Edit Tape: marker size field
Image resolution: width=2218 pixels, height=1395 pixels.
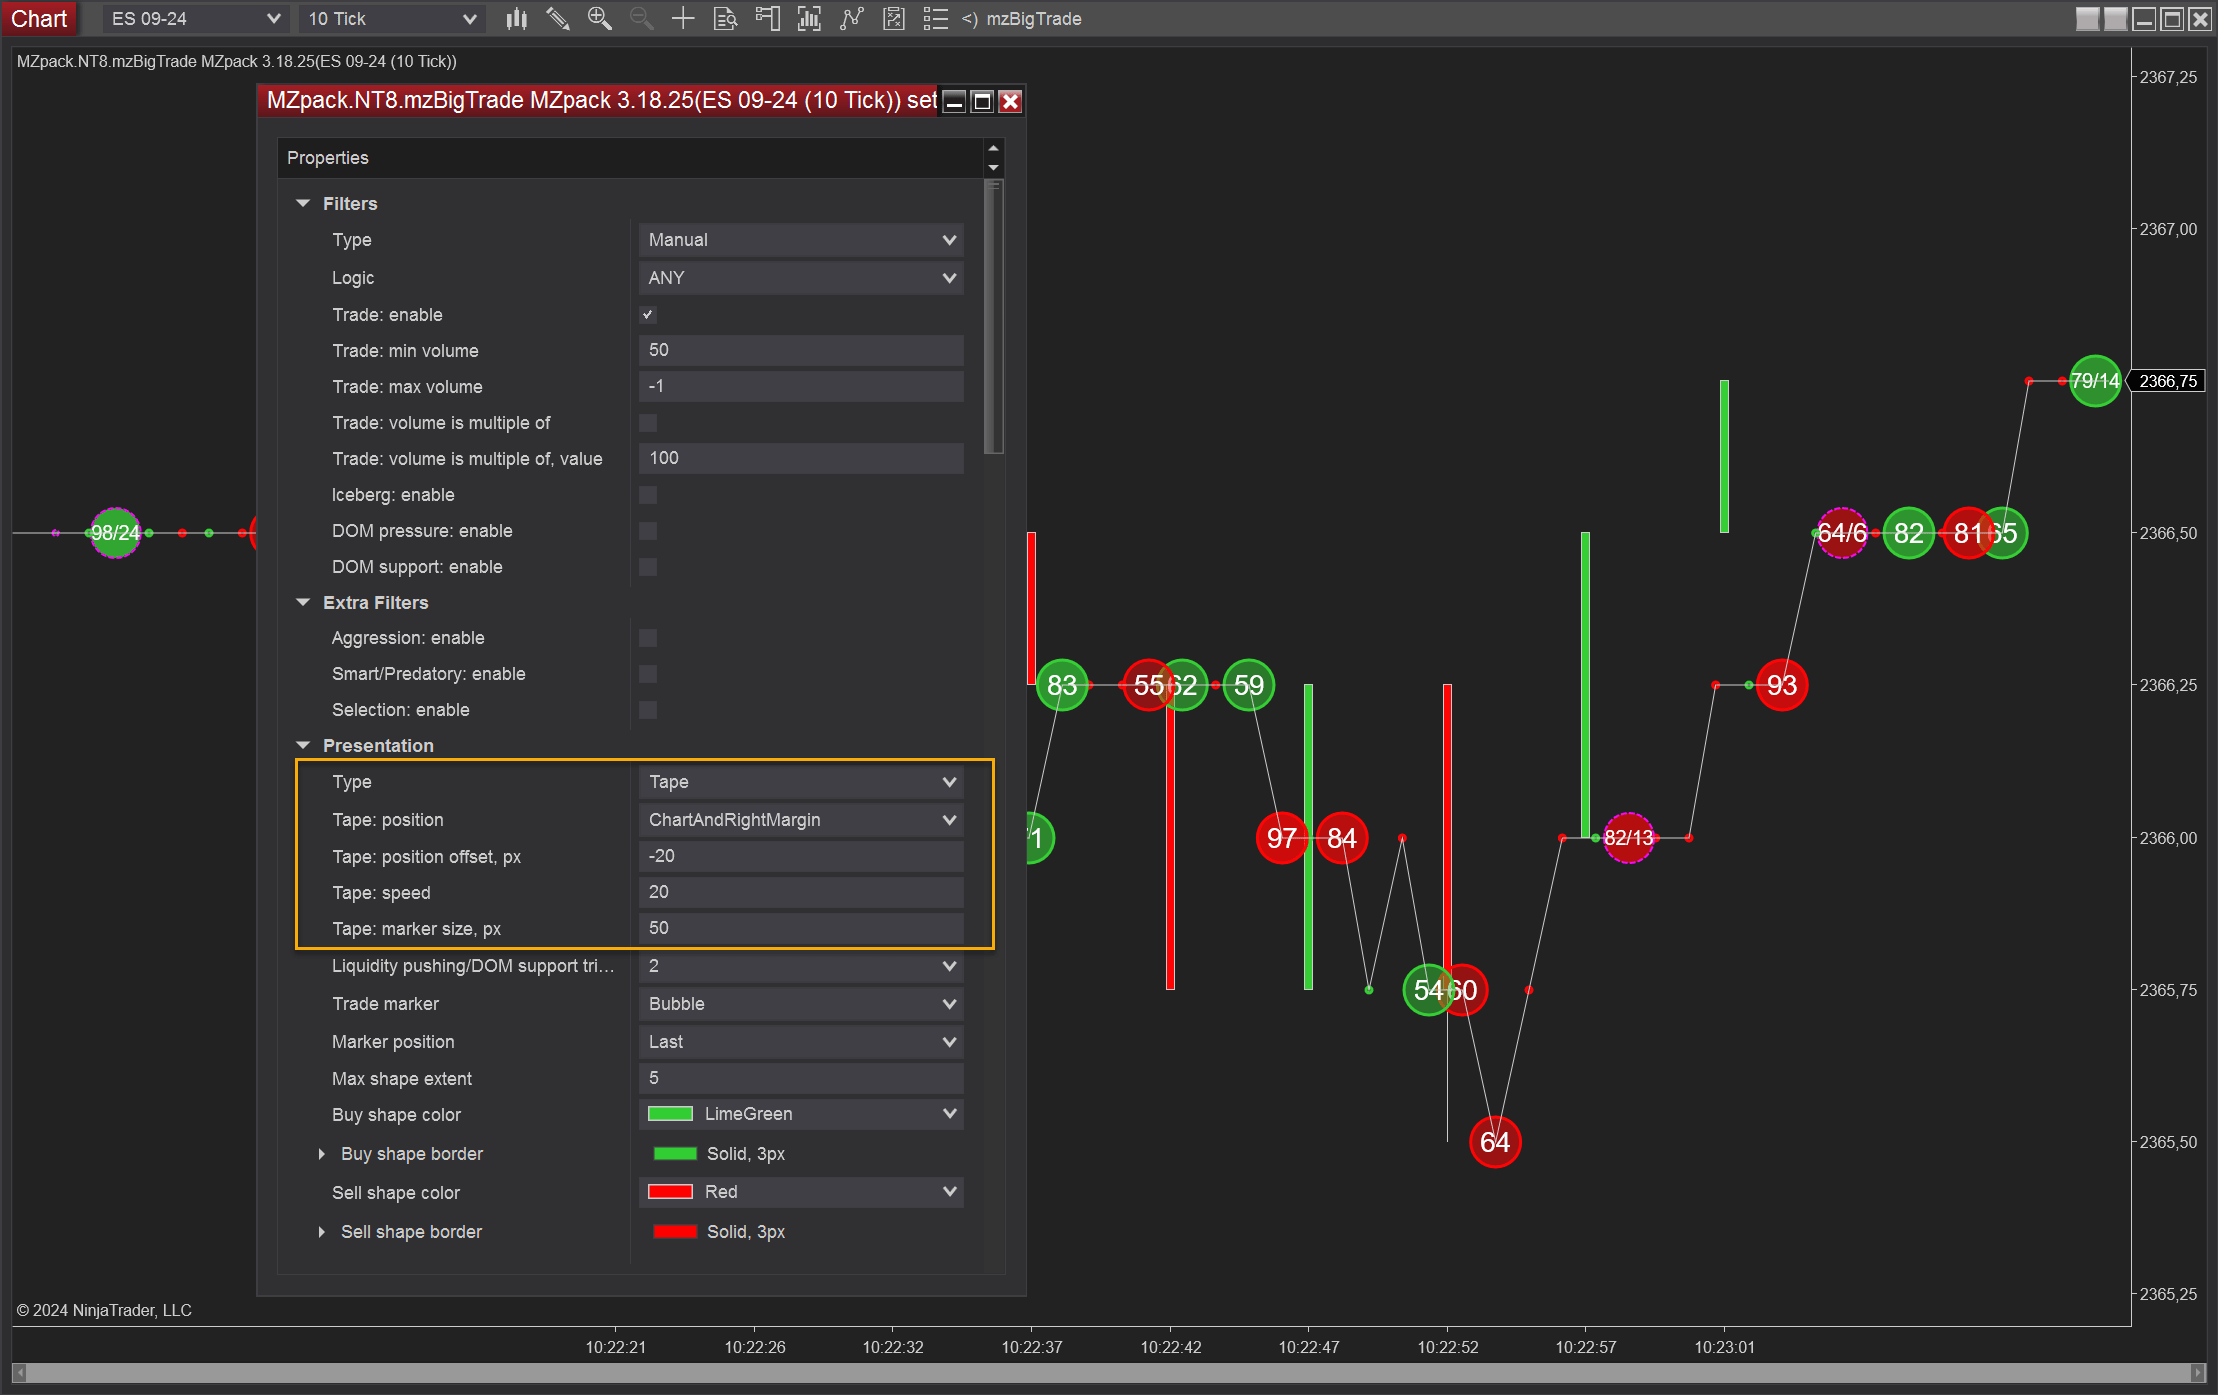tap(801, 928)
